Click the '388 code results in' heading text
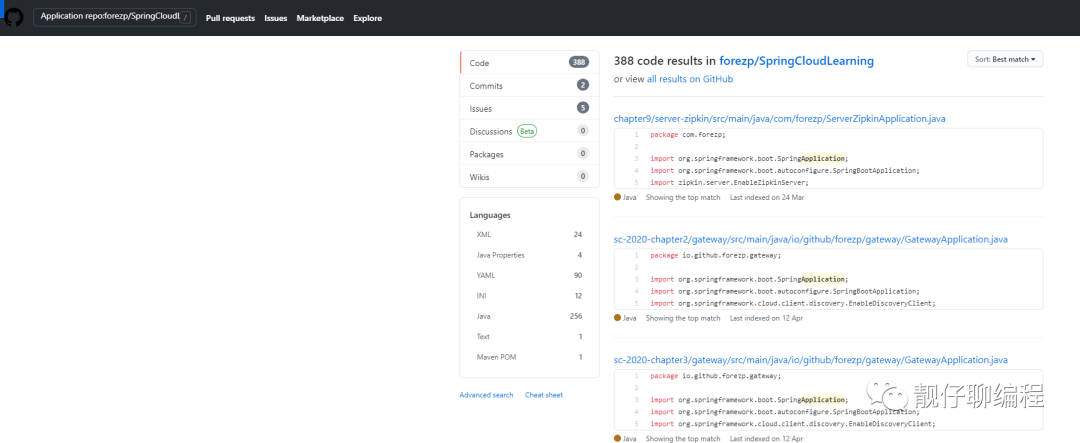The width and height of the screenshot is (1080, 443). 665,61
